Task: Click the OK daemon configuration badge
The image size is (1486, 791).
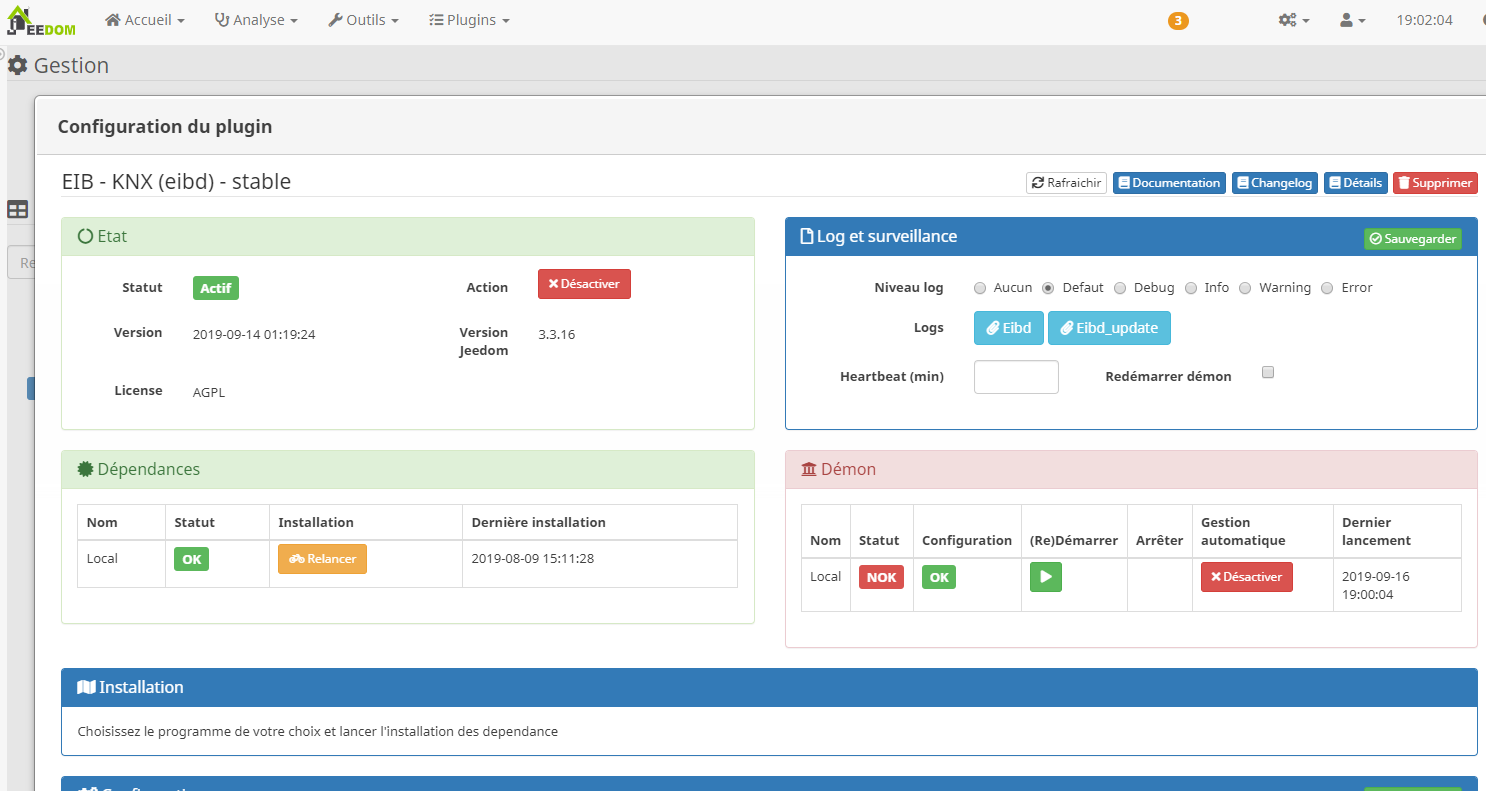Action: [x=939, y=577]
